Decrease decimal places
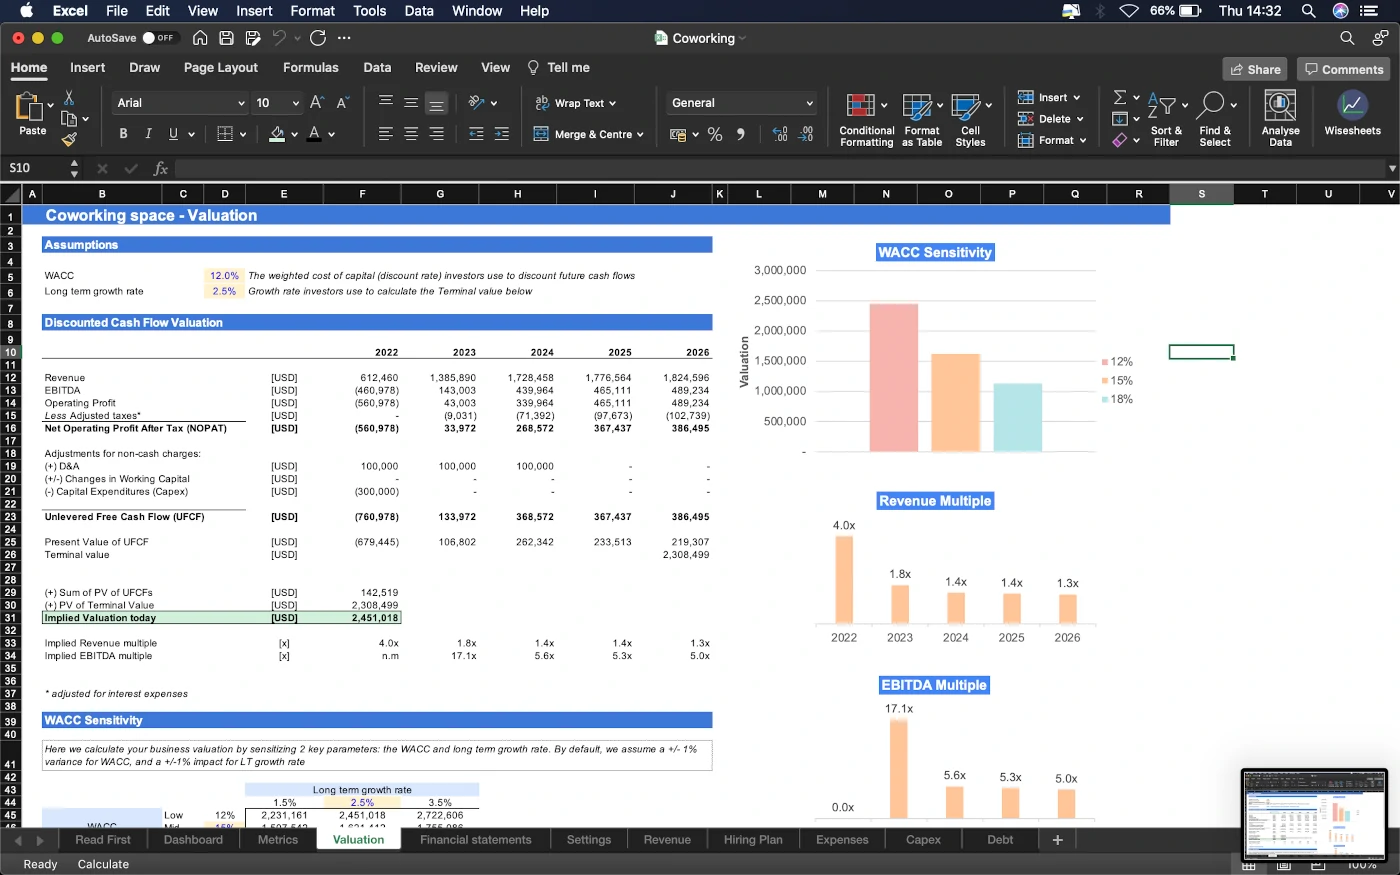The height and width of the screenshot is (875, 1400). tap(806, 134)
